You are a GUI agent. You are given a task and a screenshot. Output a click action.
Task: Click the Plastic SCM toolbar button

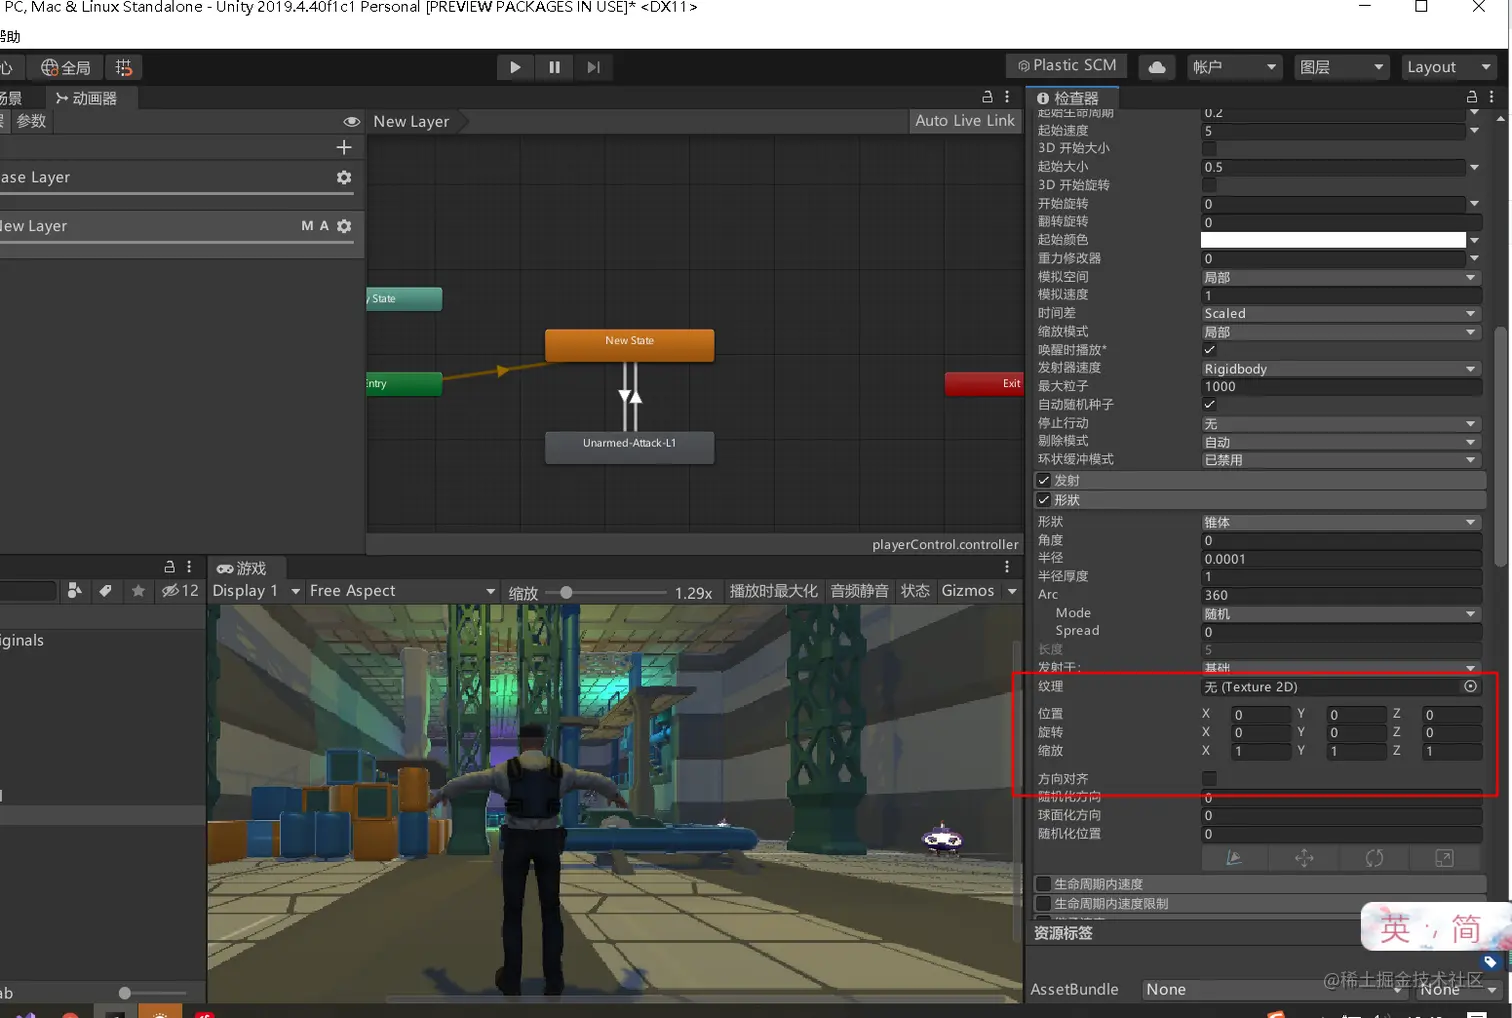tap(1066, 66)
